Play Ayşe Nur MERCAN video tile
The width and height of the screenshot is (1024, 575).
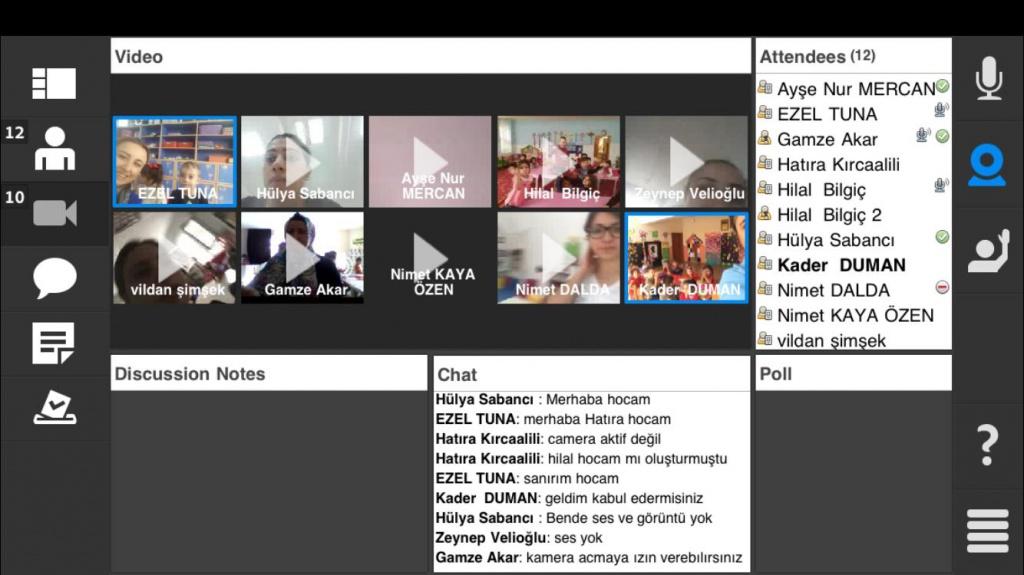(430, 162)
